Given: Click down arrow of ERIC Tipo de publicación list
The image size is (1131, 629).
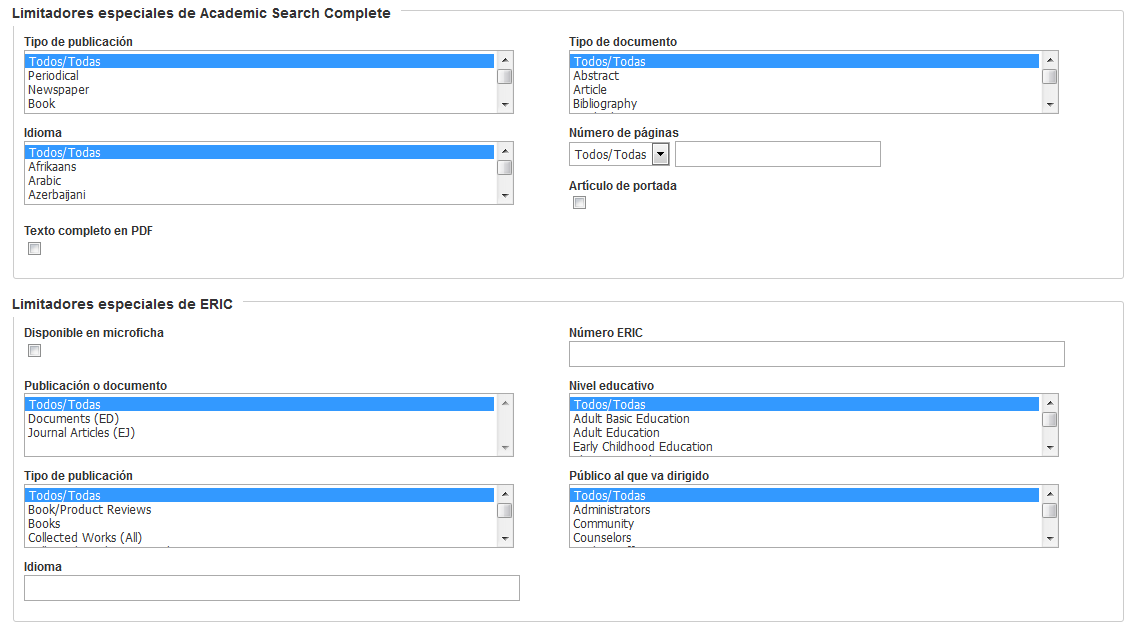Looking at the screenshot, I should 505,539.
